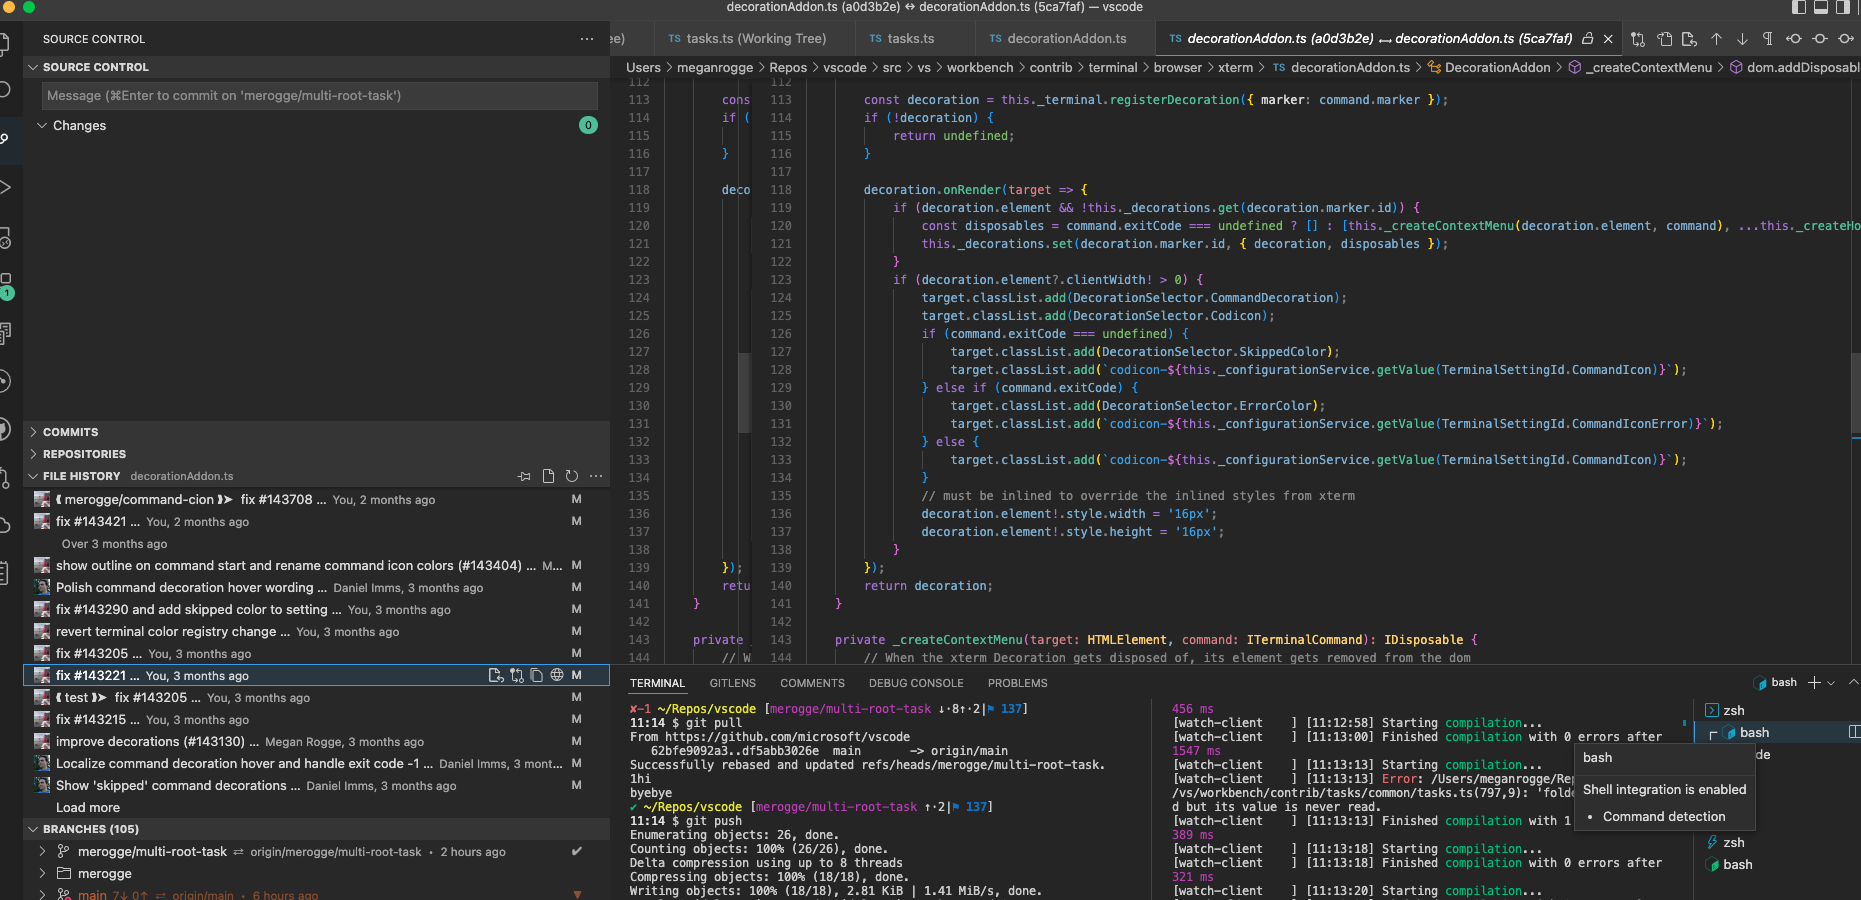Toggle whitespace with the pilcrow icon
Image resolution: width=1861 pixels, height=900 pixels.
click(x=1767, y=39)
